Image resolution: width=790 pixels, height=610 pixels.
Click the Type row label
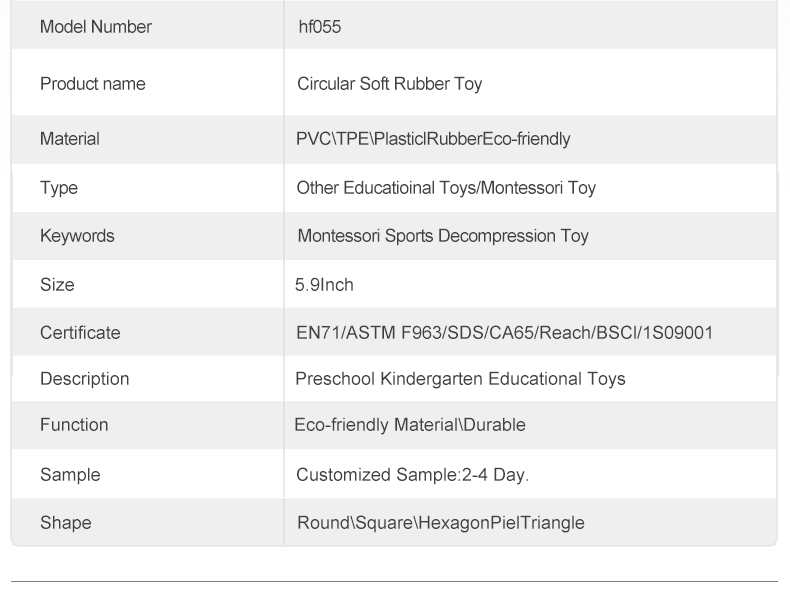[x=58, y=187]
